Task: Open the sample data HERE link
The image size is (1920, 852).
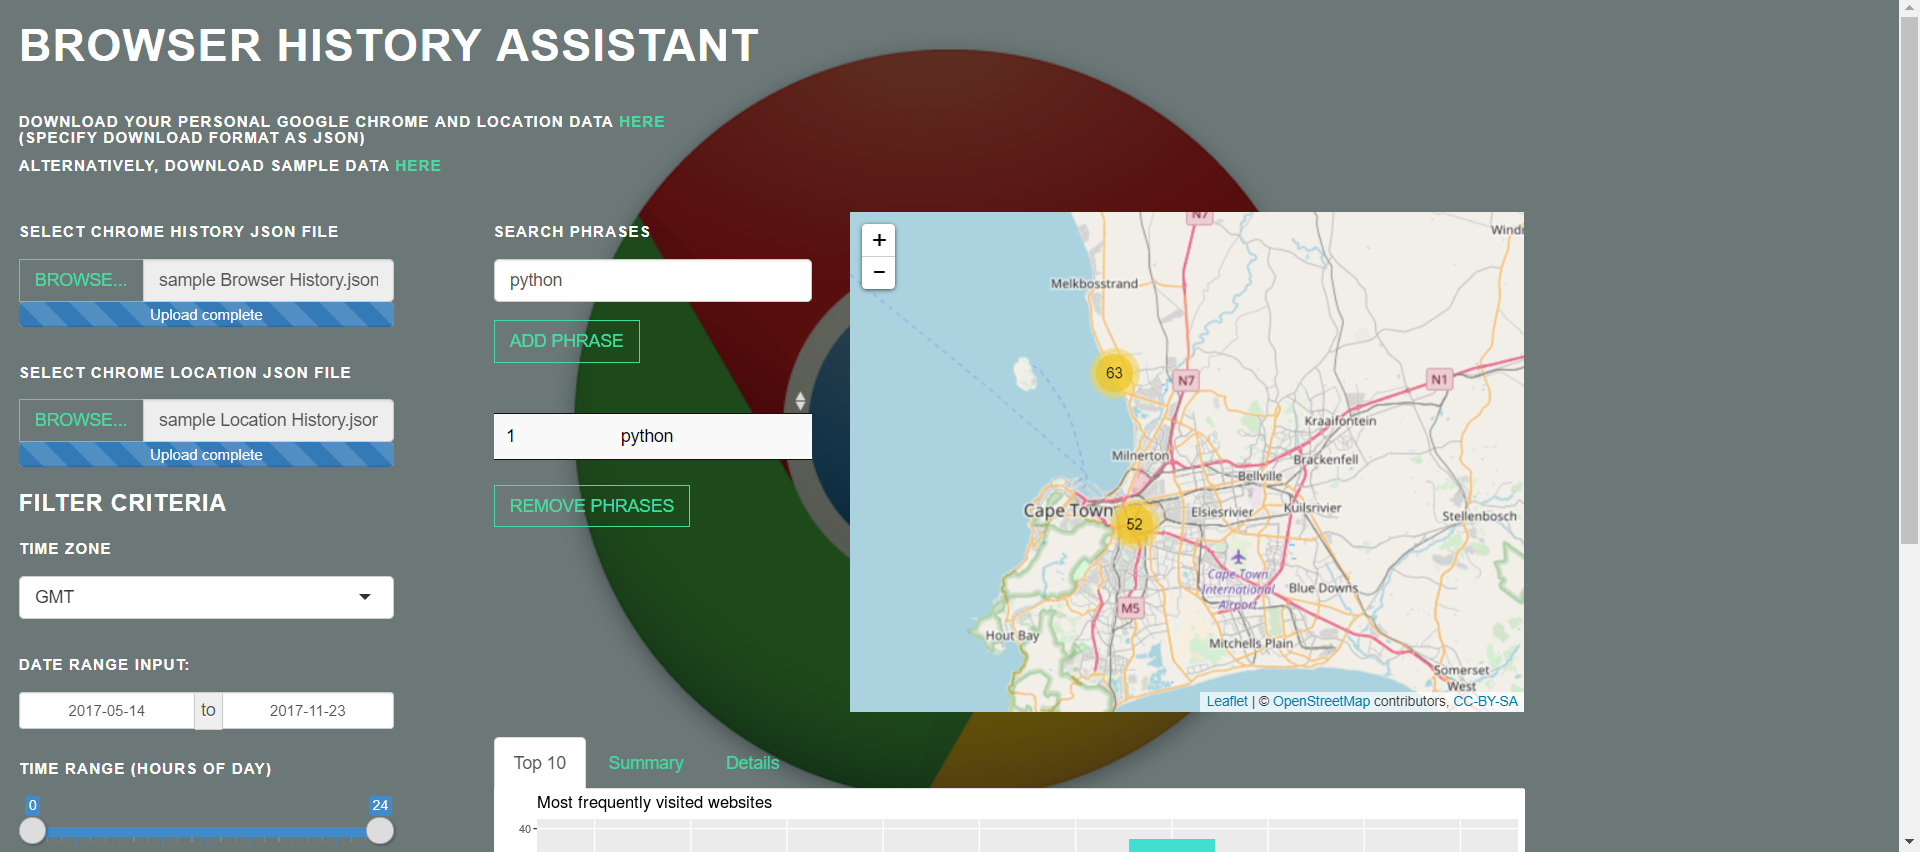Action: (418, 165)
